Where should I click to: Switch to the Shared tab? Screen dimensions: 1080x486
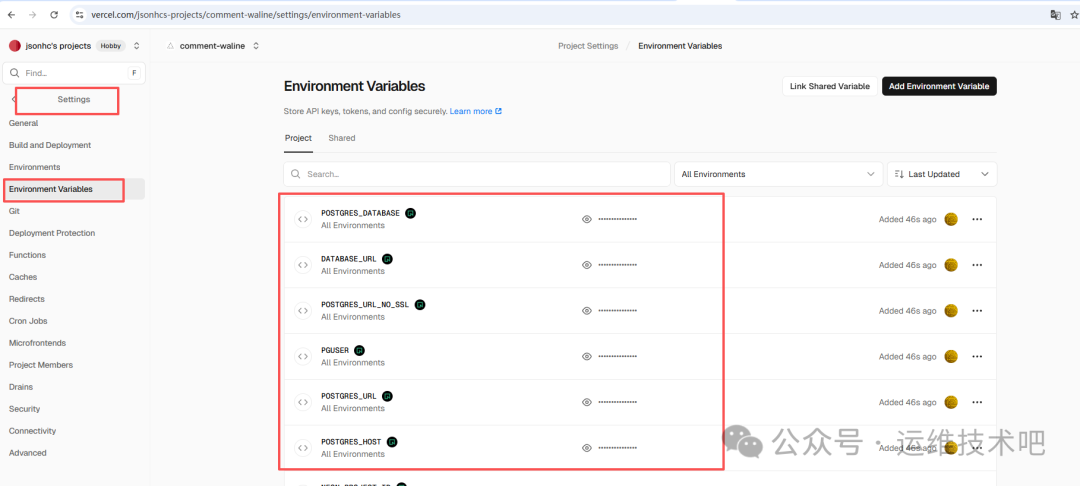coord(342,138)
